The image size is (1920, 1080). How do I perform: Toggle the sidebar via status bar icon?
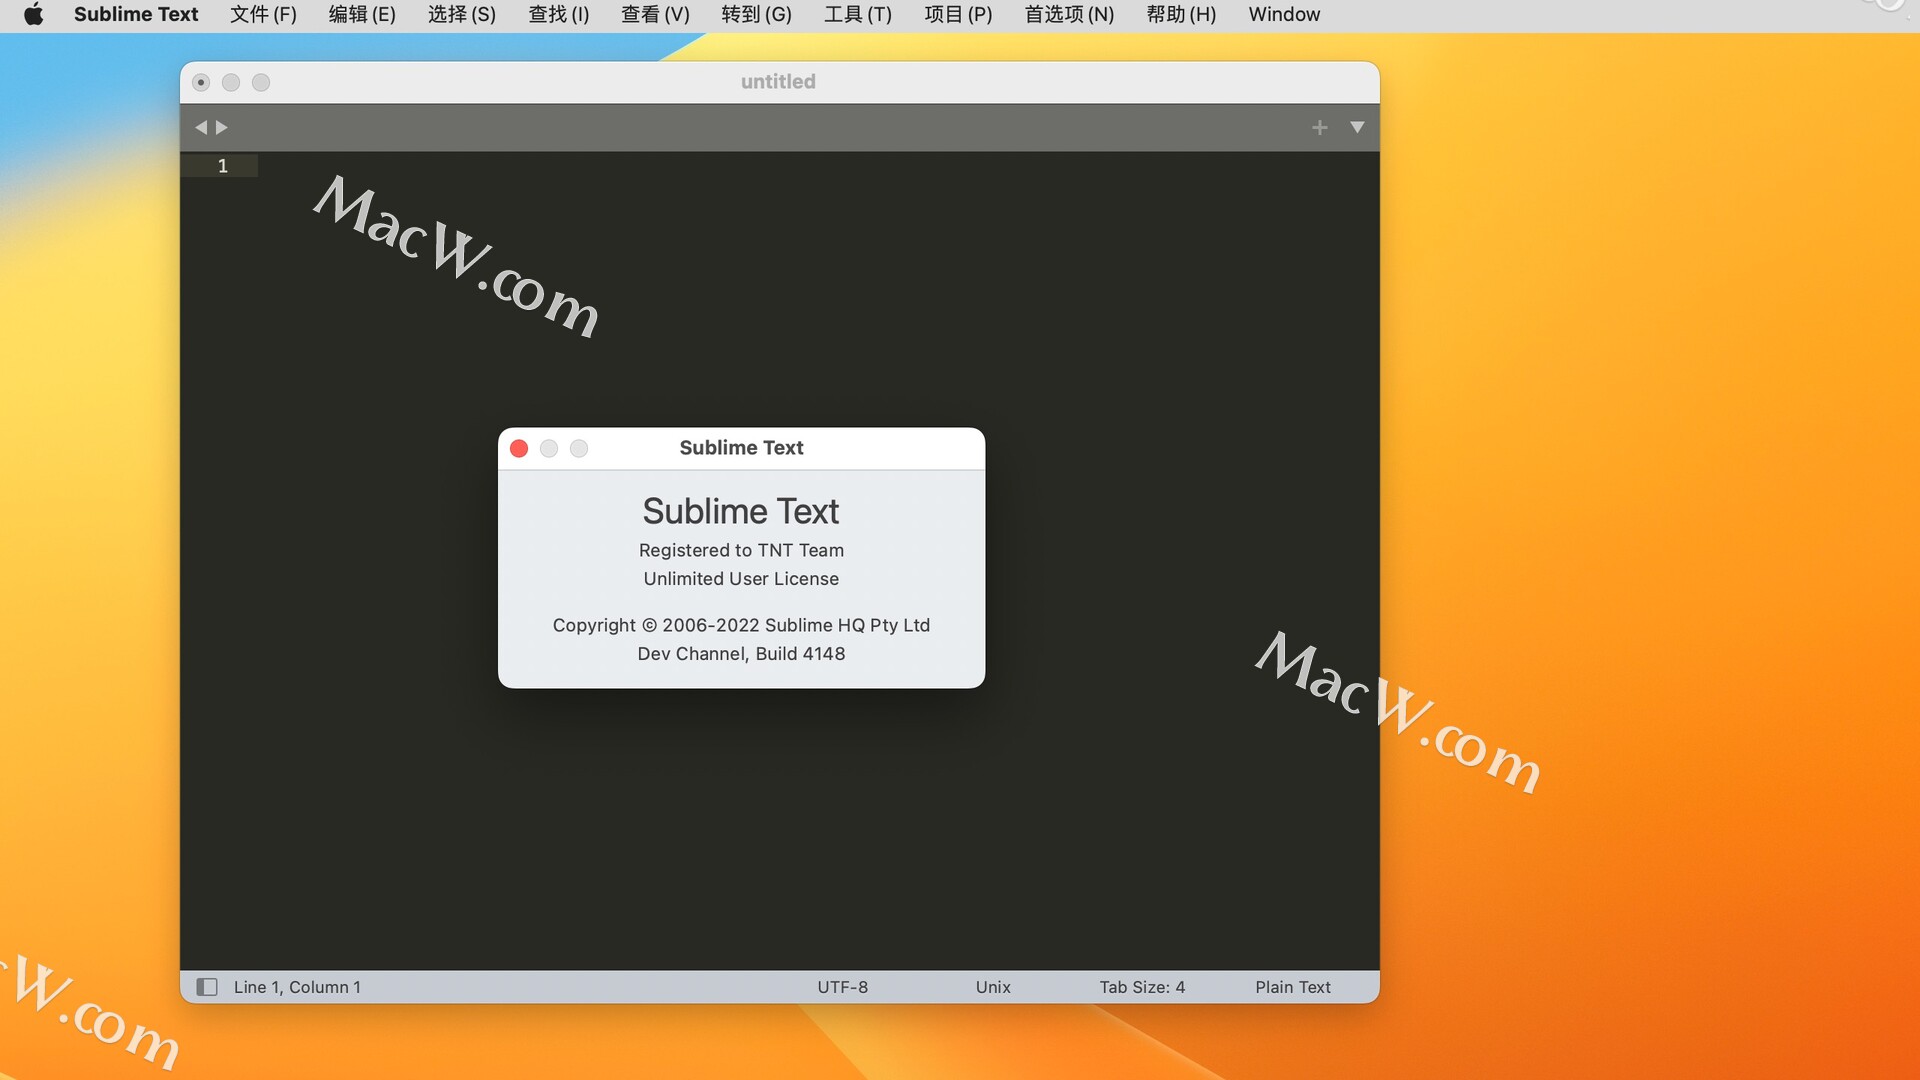pyautogui.click(x=207, y=987)
